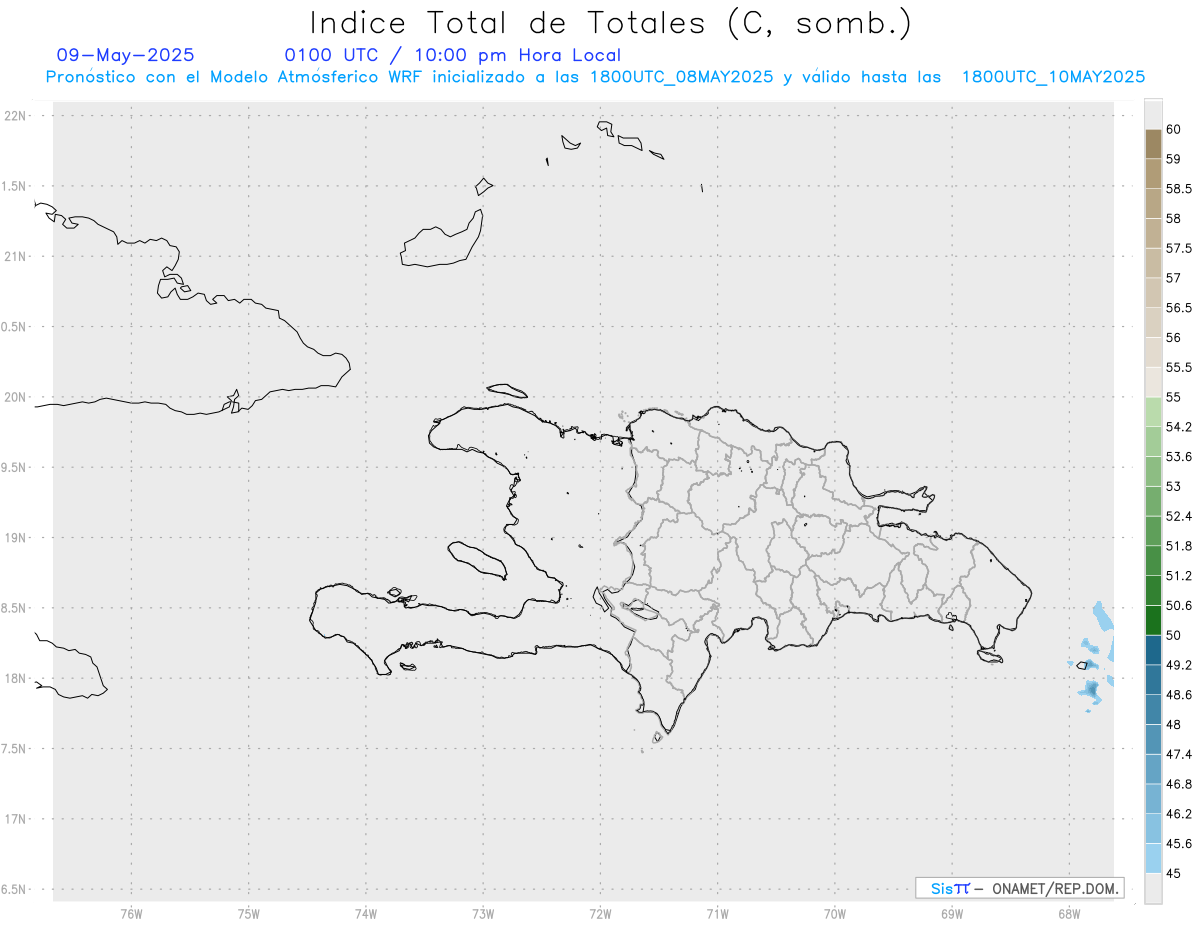Click the colorbar value '56.5'
Viewport: 1200px width, 927px height.
click(1179, 308)
